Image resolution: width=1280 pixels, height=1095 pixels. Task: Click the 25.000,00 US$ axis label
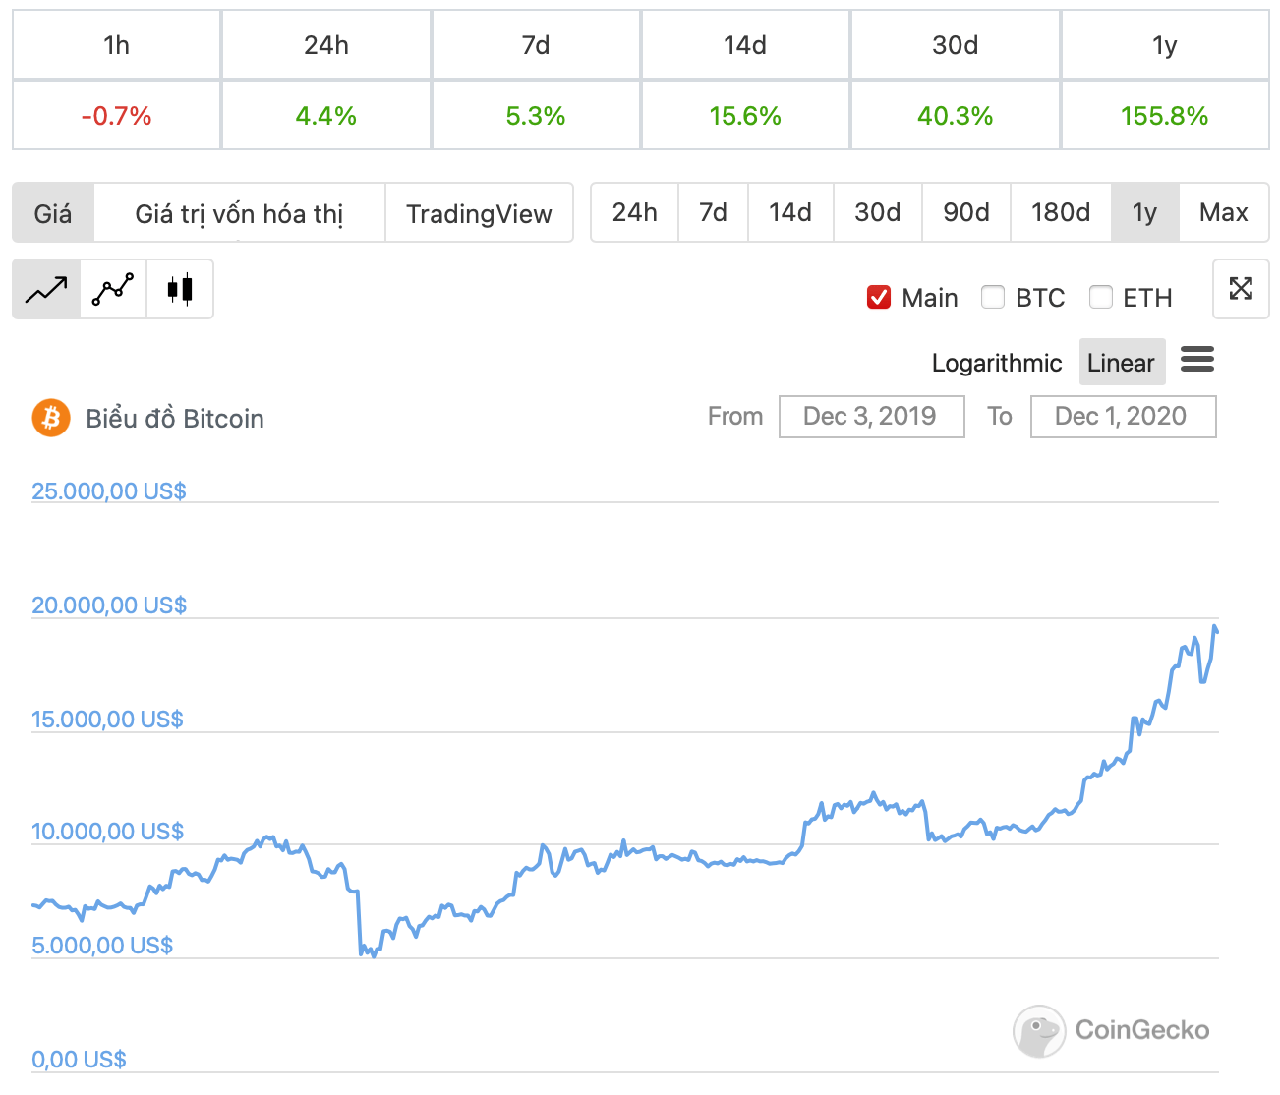[x=109, y=491]
